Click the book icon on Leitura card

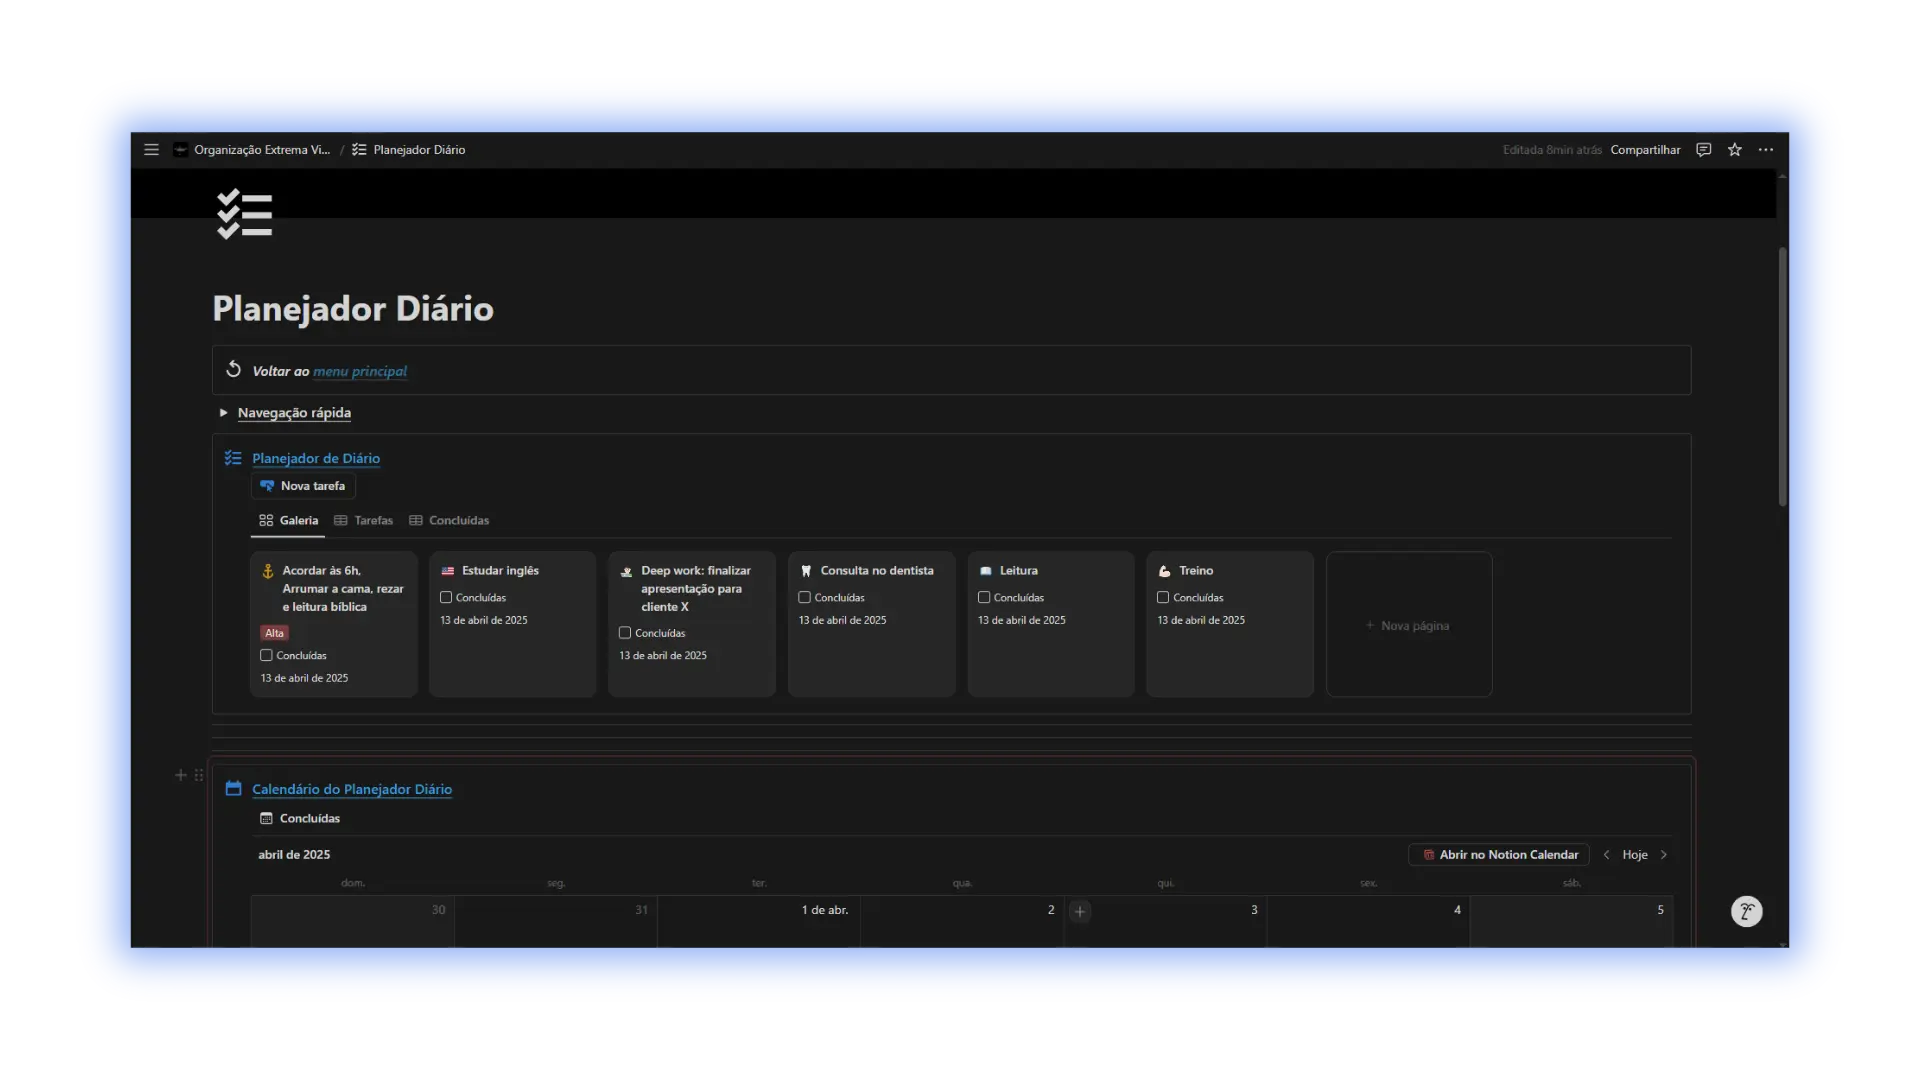tap(986, 571)
